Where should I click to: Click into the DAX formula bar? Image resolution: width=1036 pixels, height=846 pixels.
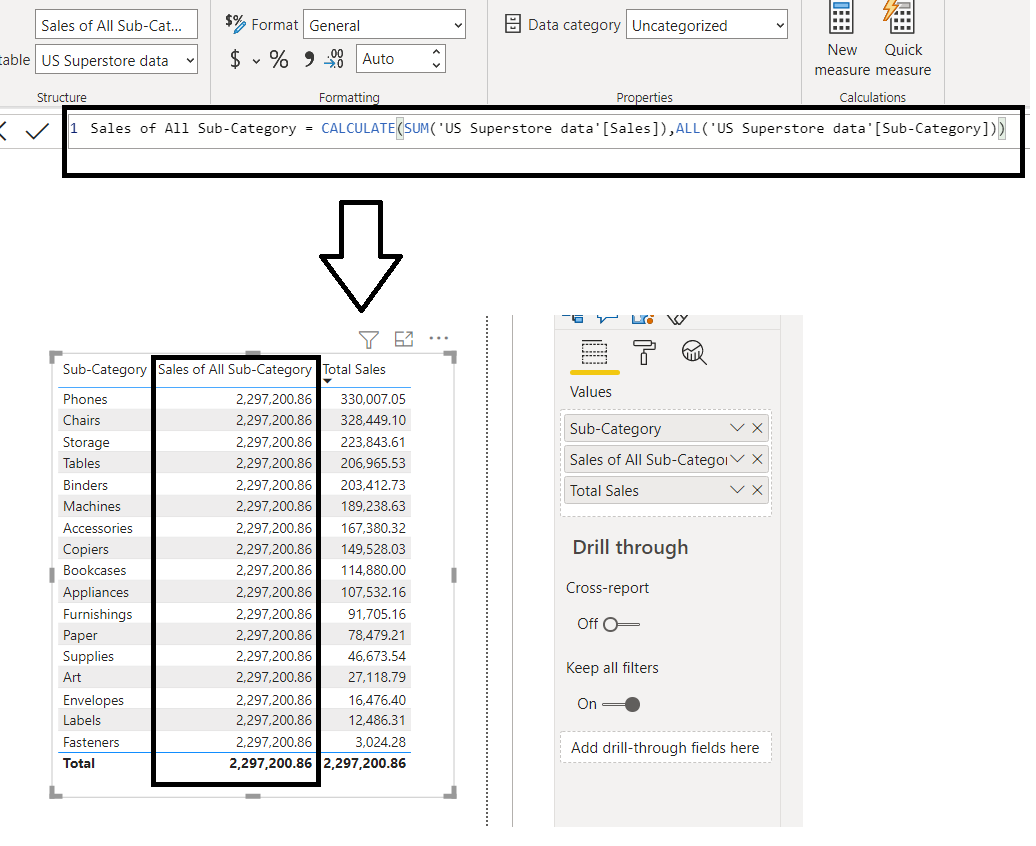542,129
